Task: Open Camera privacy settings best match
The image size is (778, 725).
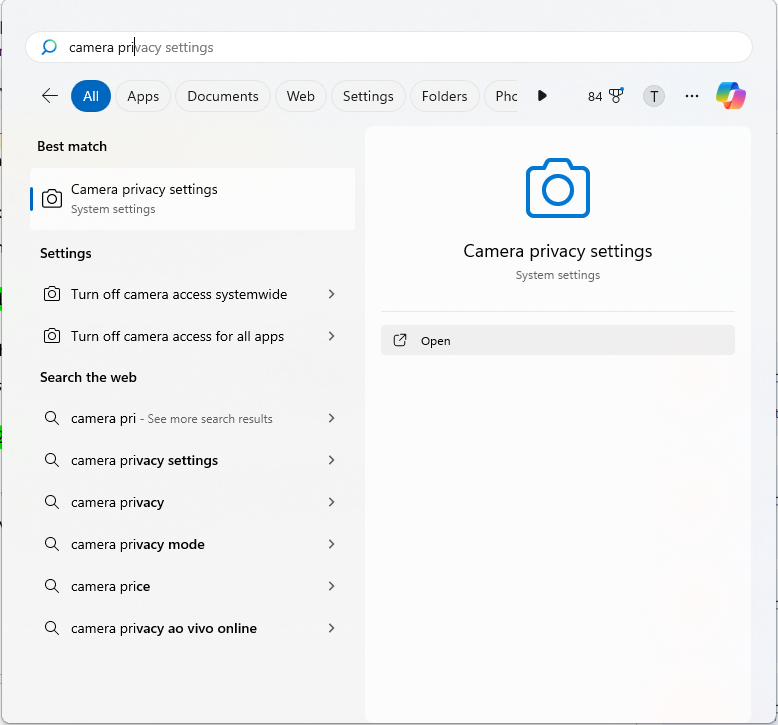Action: (192, 198)
